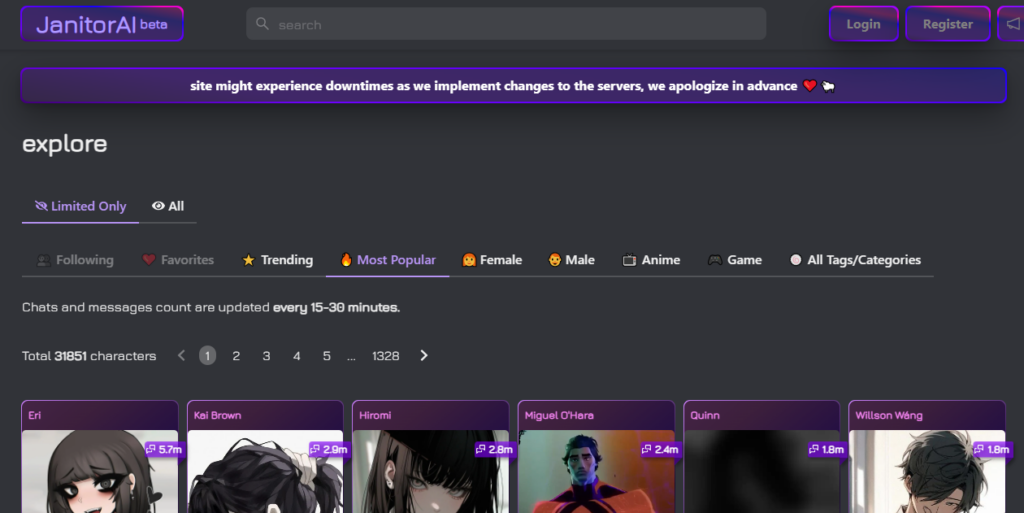This screenshot has height=513, width=1024.
Task: Expand All Tags/Categories list
Action: pos(855,260)
